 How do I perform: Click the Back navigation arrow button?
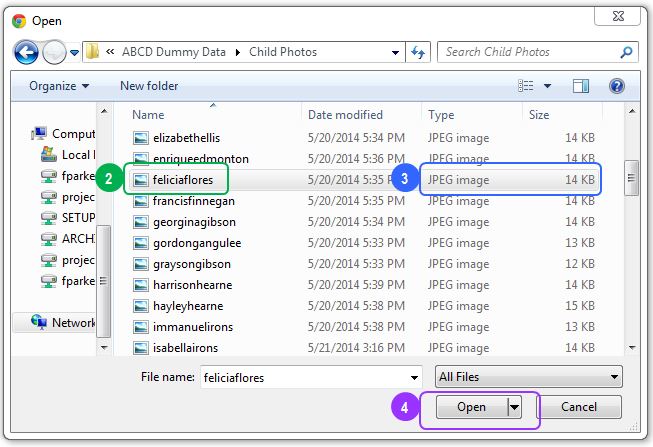(x=27, y=52)
